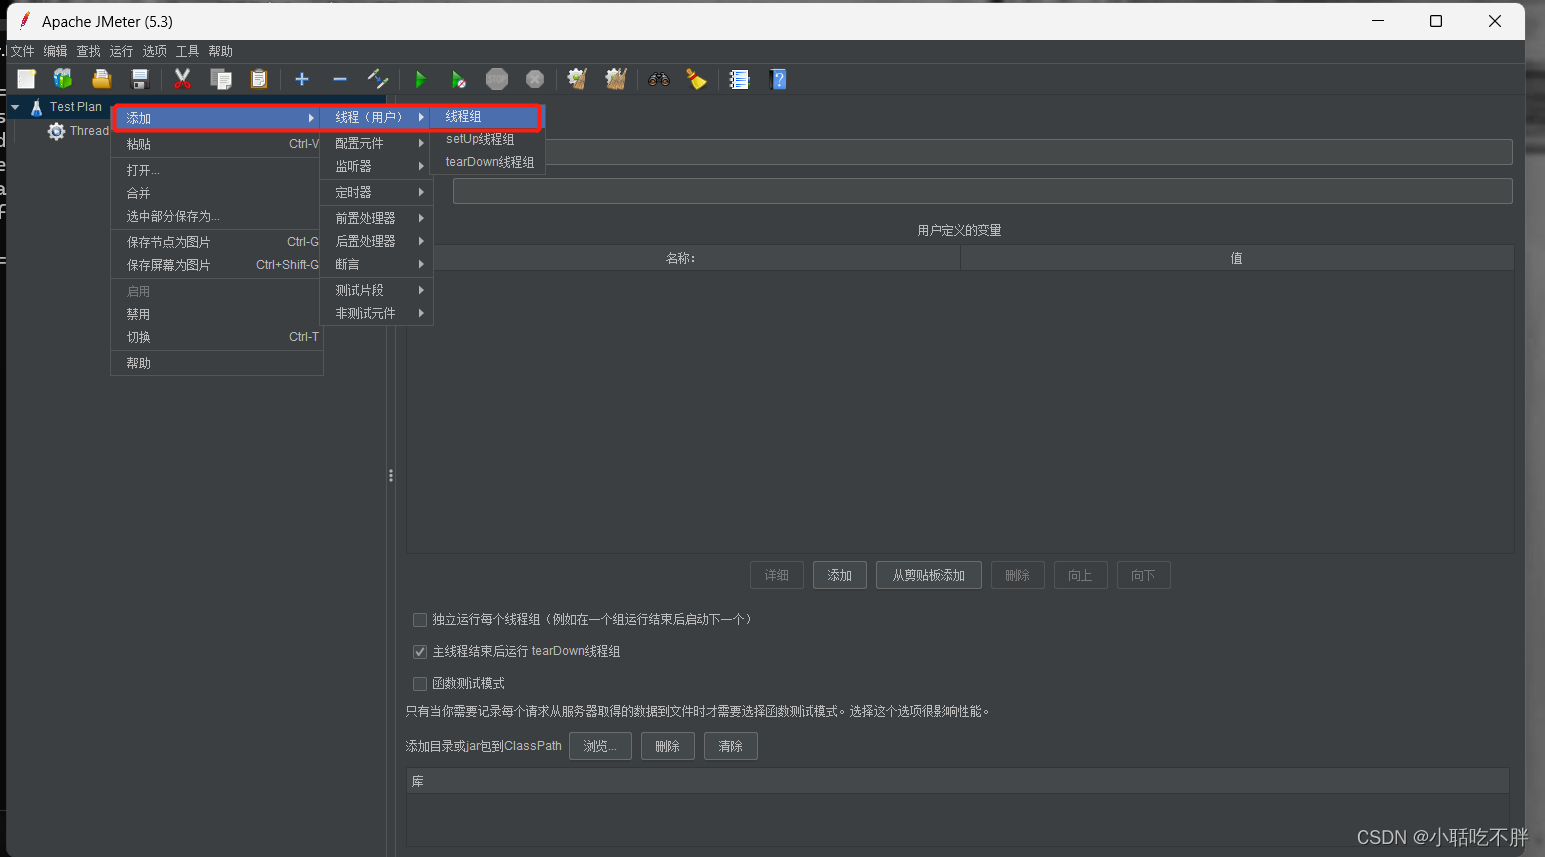Screen dimensions: 1545x857
Task: Open the 选项 menu
Action: pyautogui.click(x=154, y=51)
